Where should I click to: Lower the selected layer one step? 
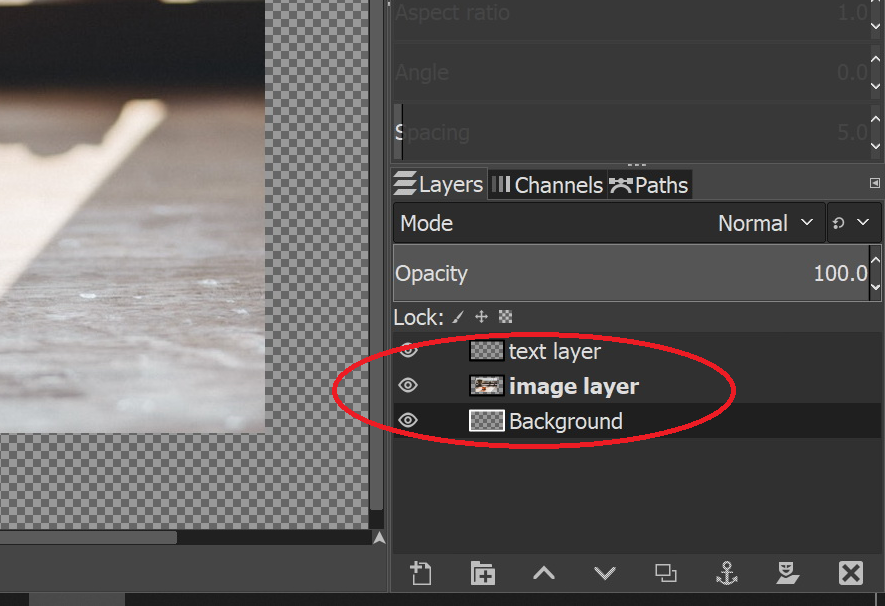[x=604, y=573]
